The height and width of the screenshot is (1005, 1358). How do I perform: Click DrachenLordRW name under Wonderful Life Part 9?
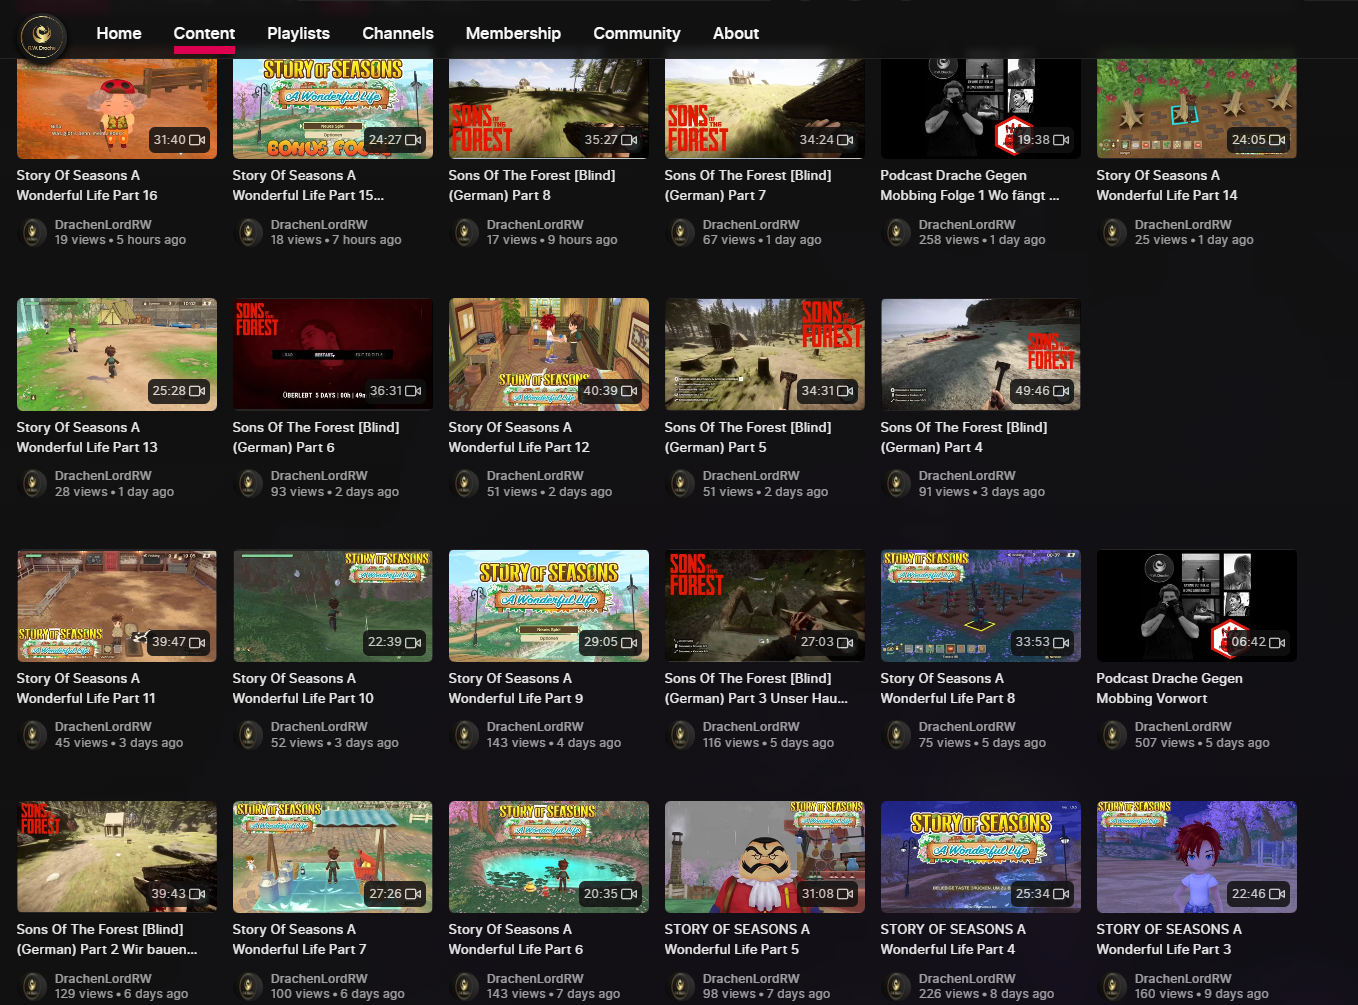click(x=535, y=727)
